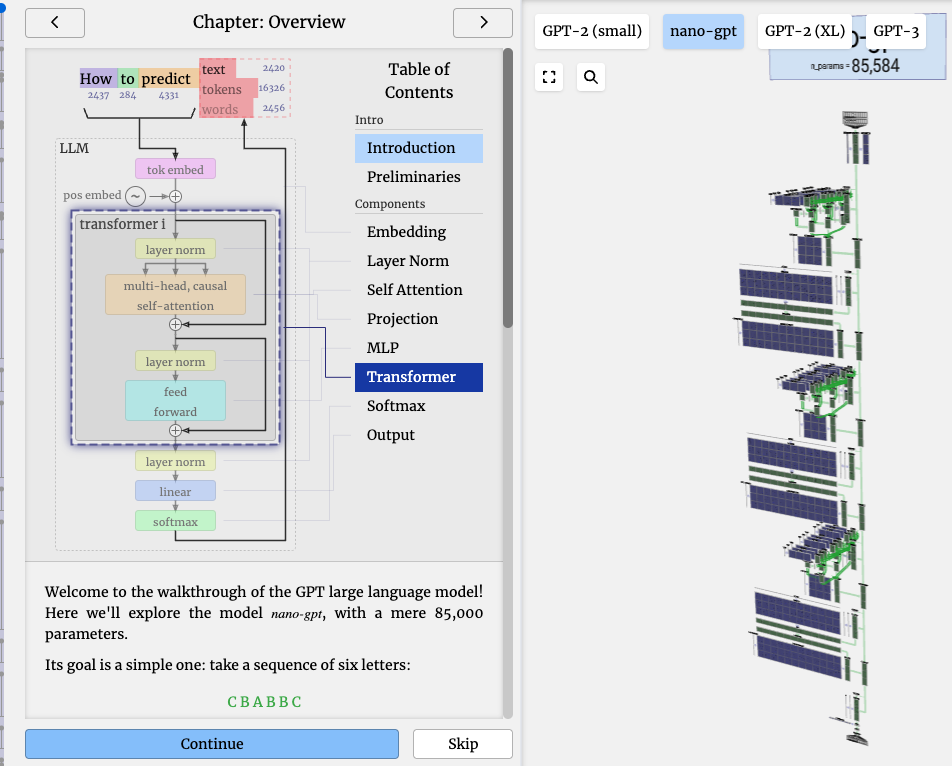This screenshot has height=766, width=952.
Task: Click the magnifier search icon
Action: (591, 77)
